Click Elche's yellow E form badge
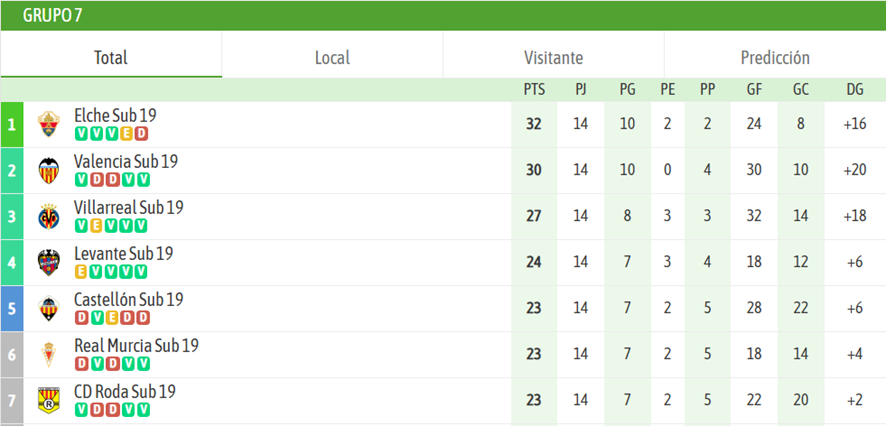Viewport: 886px width, 426px height. (x=126, y=133)
